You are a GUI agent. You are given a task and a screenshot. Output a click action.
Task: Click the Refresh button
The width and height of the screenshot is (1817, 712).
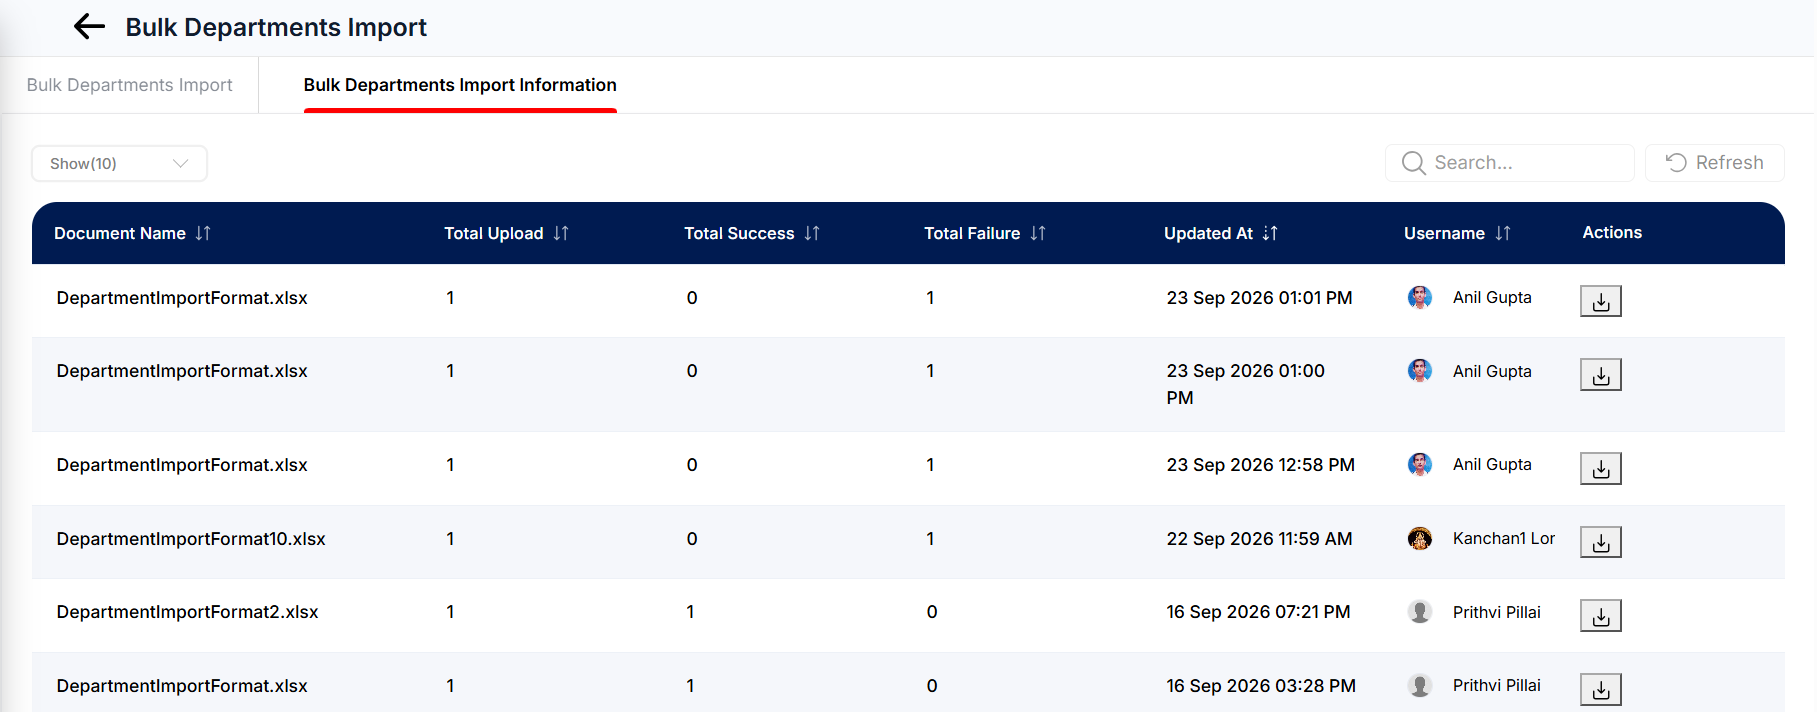coord(1714,163)
